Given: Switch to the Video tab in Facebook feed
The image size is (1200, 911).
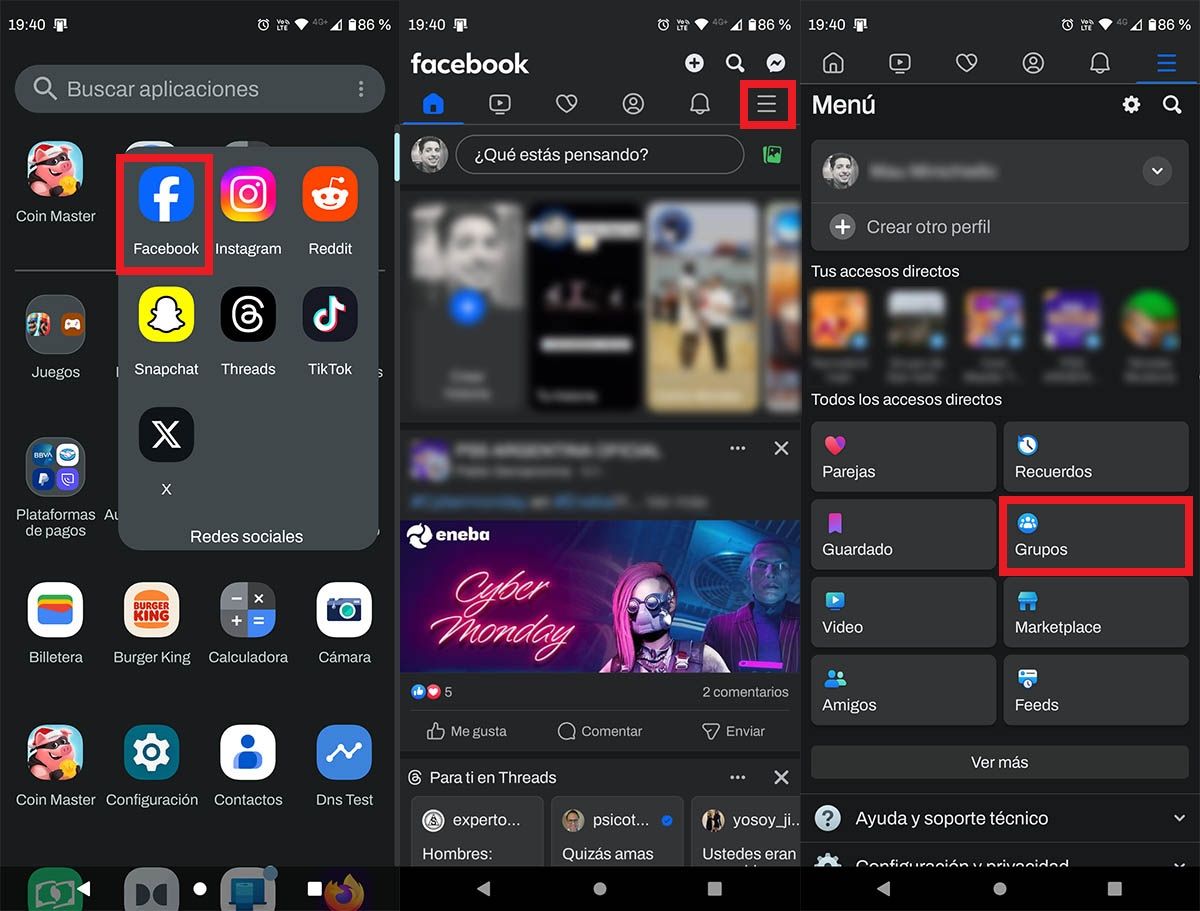Looking at the screenshot, I should (x=500, y=104).
